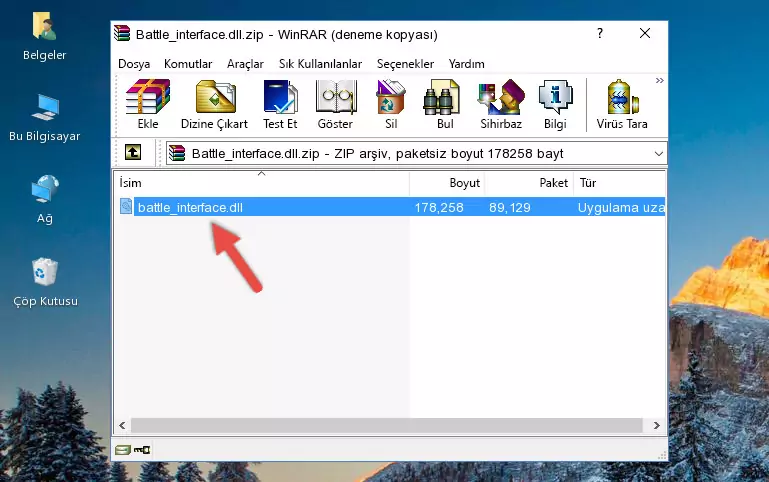Select the battle_interface.dll file
The height and width of the screenshot is (482, 769).
click(x=190, y=207)
